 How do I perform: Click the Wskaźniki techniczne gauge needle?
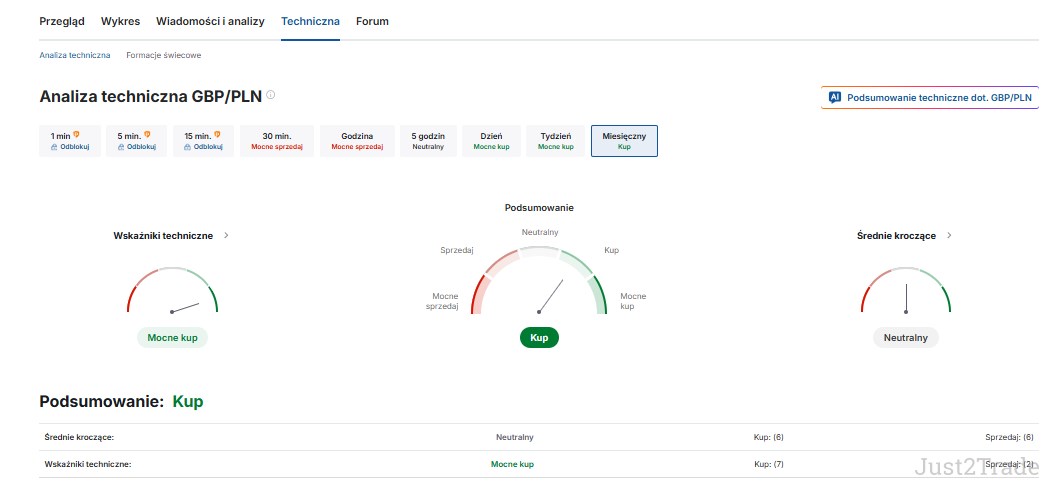click(x=186, y=307)
